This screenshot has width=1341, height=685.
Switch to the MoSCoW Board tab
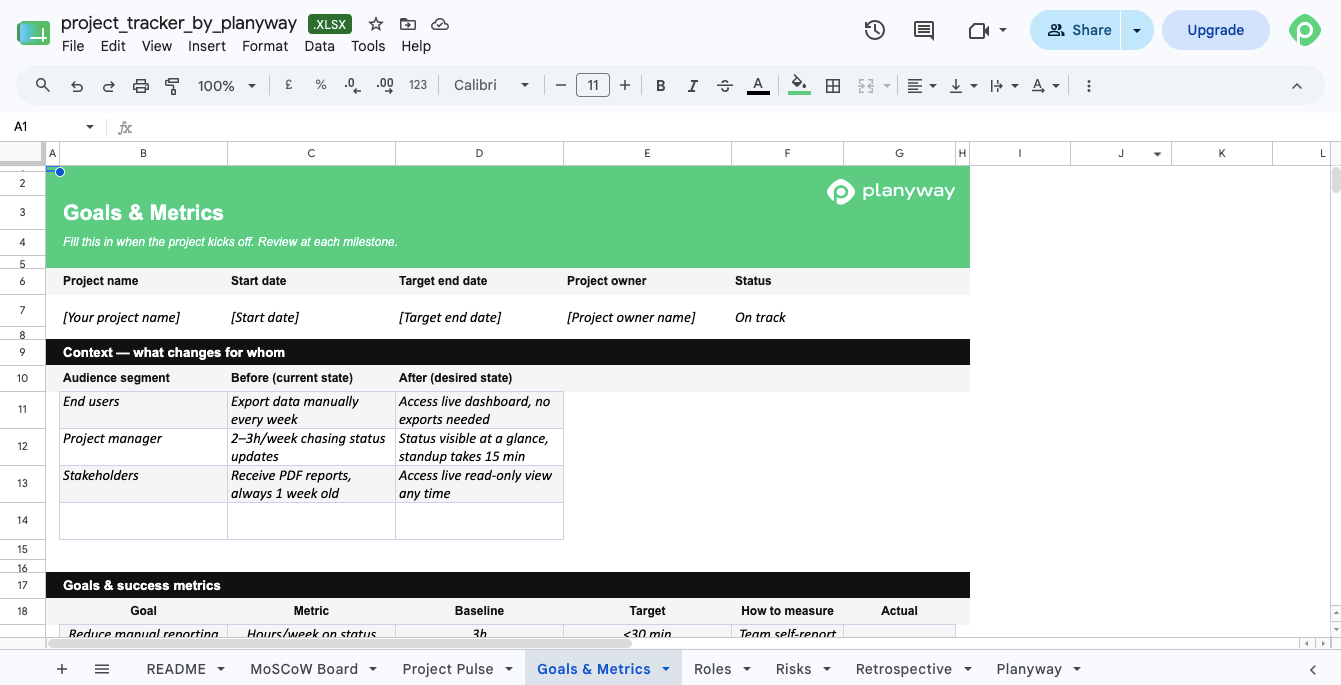[x=304, y=669]
